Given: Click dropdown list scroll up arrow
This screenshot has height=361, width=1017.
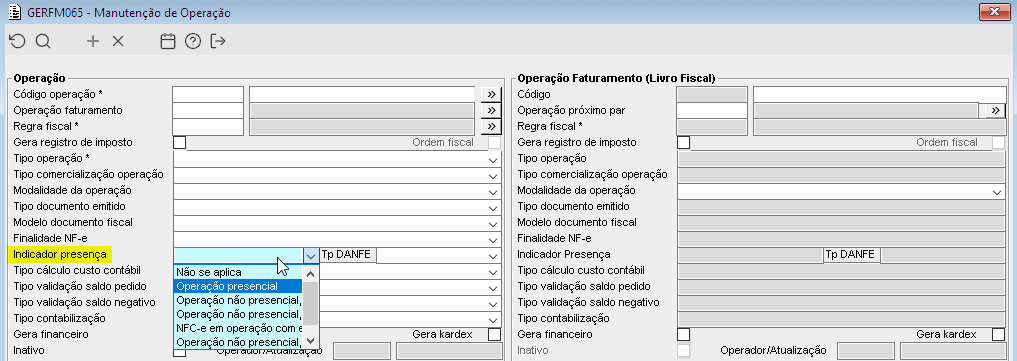Looking at the screenshot, I should pyautogui.click(x=311, y=273).
